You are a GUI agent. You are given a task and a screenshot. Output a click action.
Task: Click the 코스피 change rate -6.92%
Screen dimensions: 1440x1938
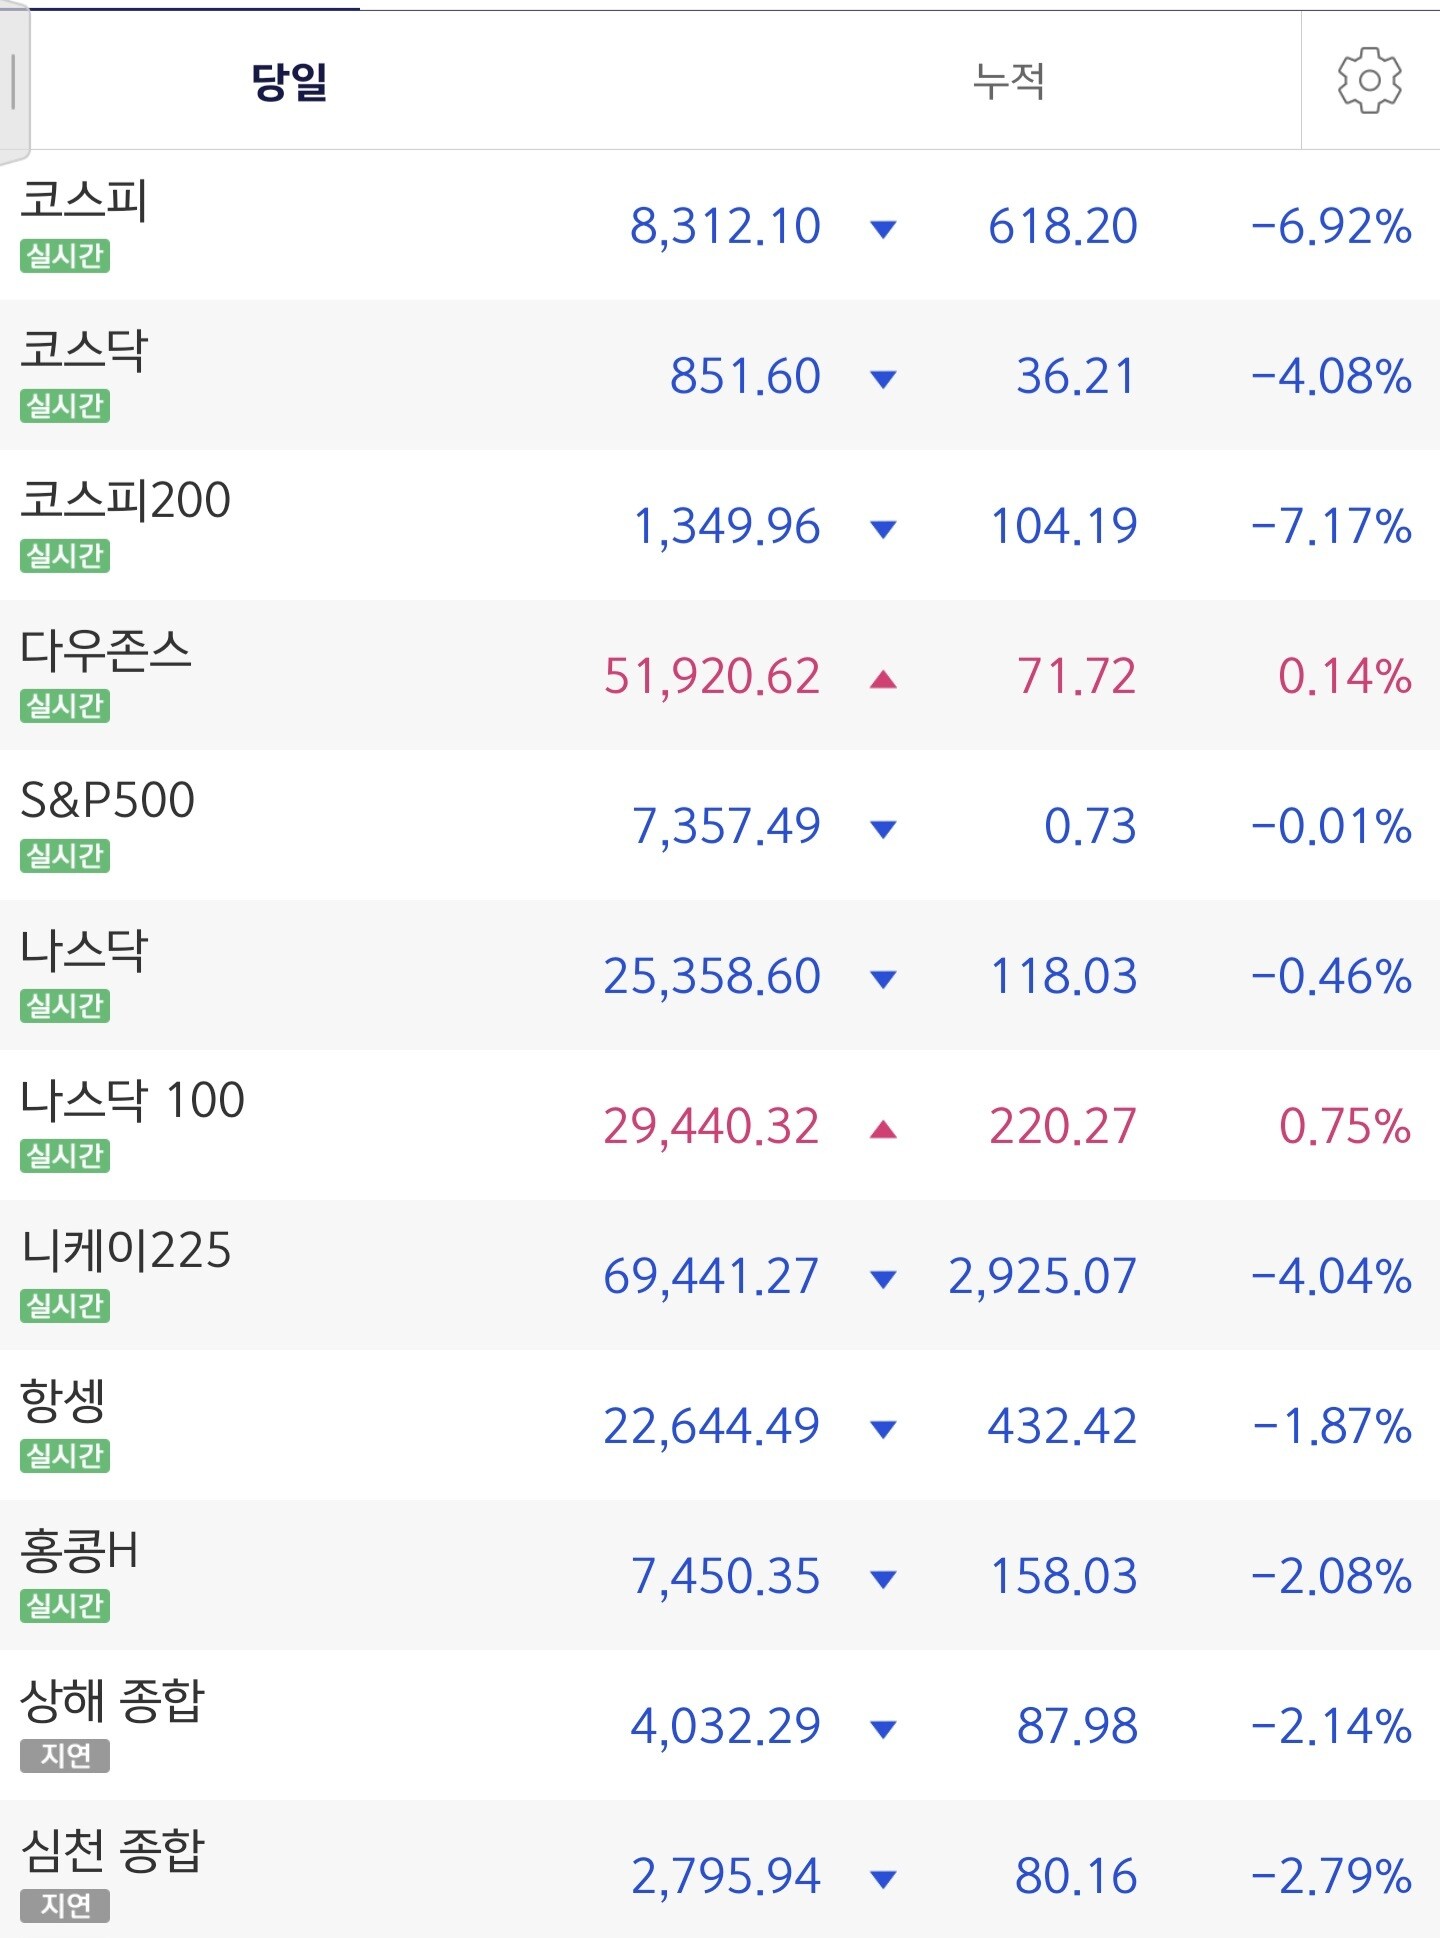[x=1331, y=227]
